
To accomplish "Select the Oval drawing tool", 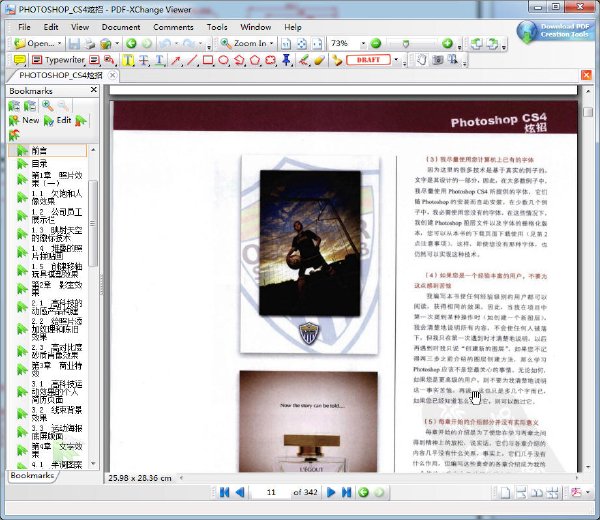I will [x=223, y=60].
